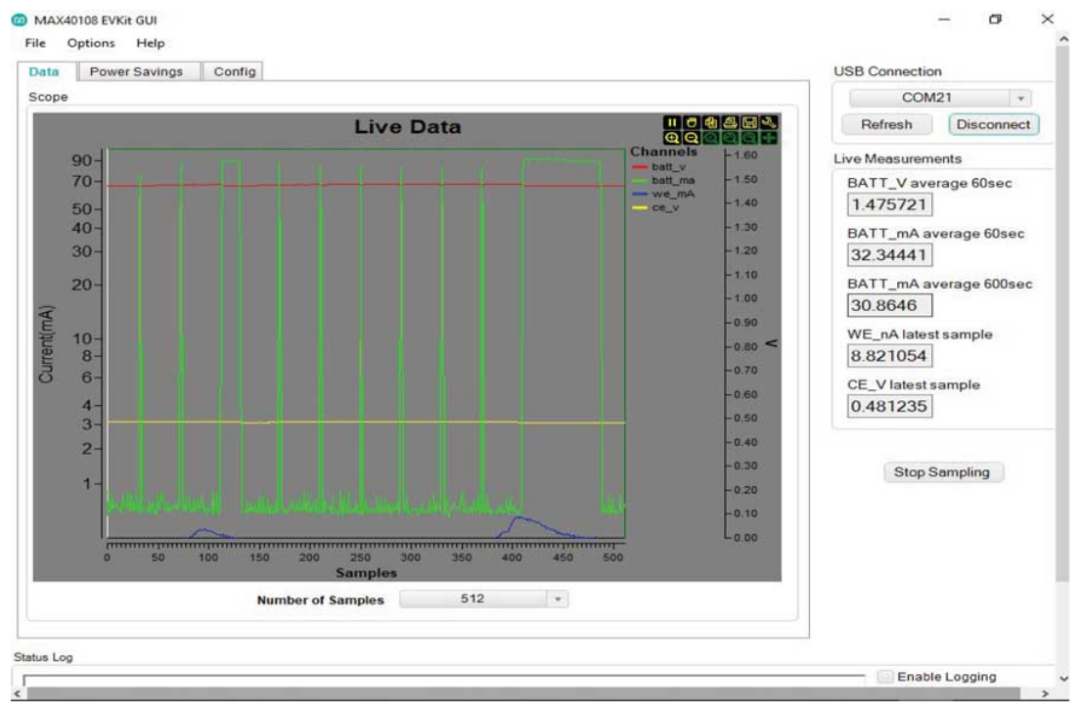Click the yellow zoom-out magnifier icon
The height and width of the screenshot is (714, 1080).
coord(691,138)
